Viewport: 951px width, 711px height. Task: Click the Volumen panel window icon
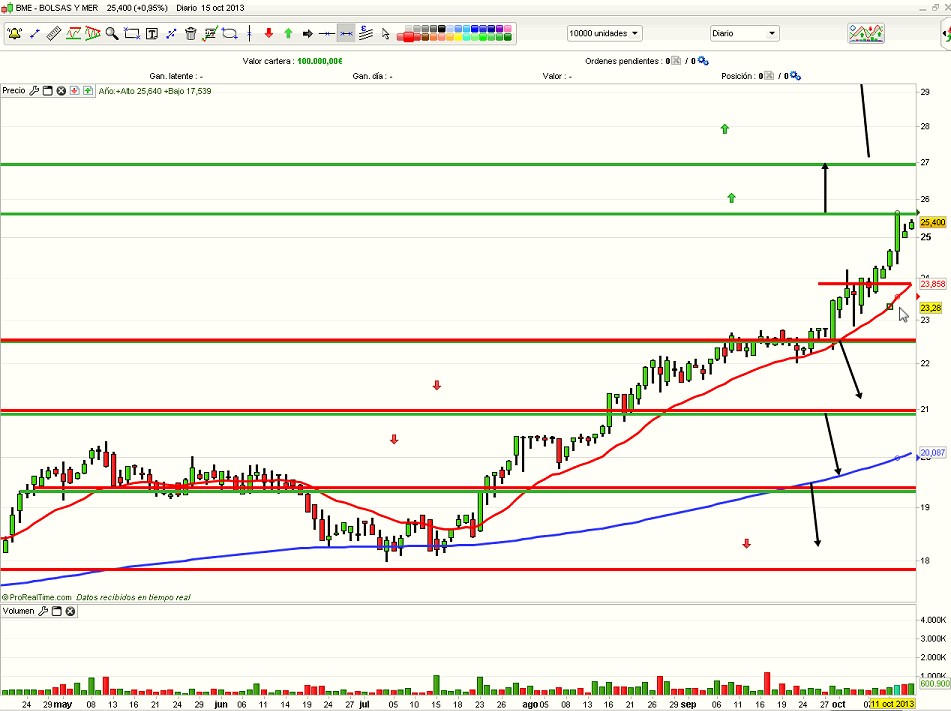point(56,611)
